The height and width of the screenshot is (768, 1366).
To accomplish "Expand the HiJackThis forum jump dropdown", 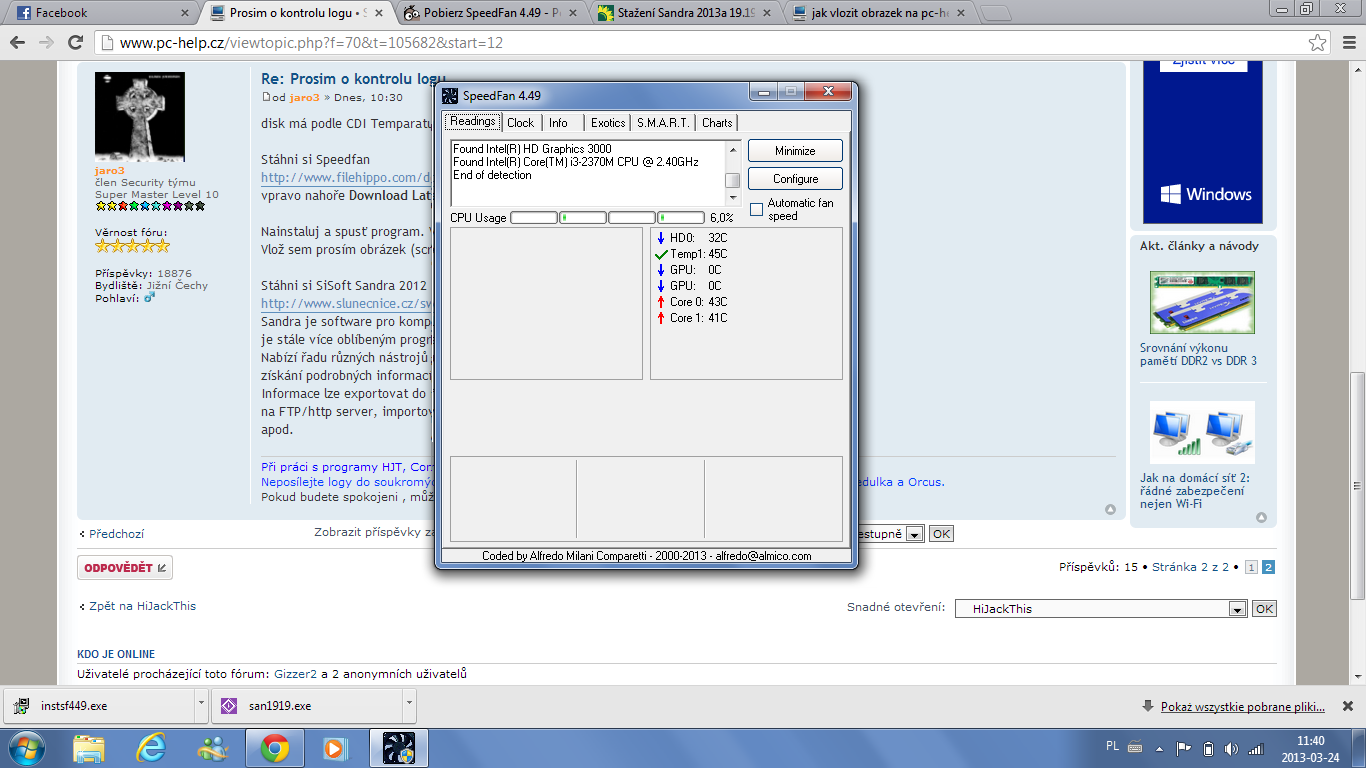I will 1237,609.
